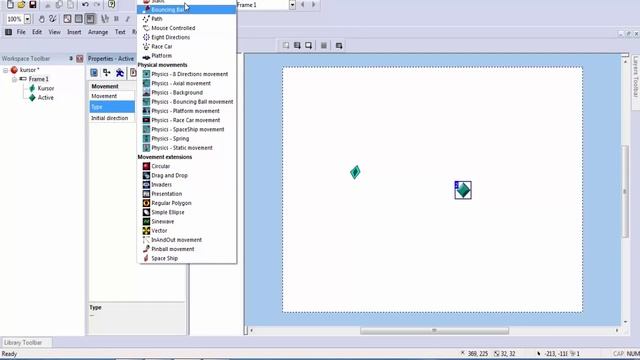Choose Physics - SpaceShip movement
The image size is (640, 360).
[187, 129]
